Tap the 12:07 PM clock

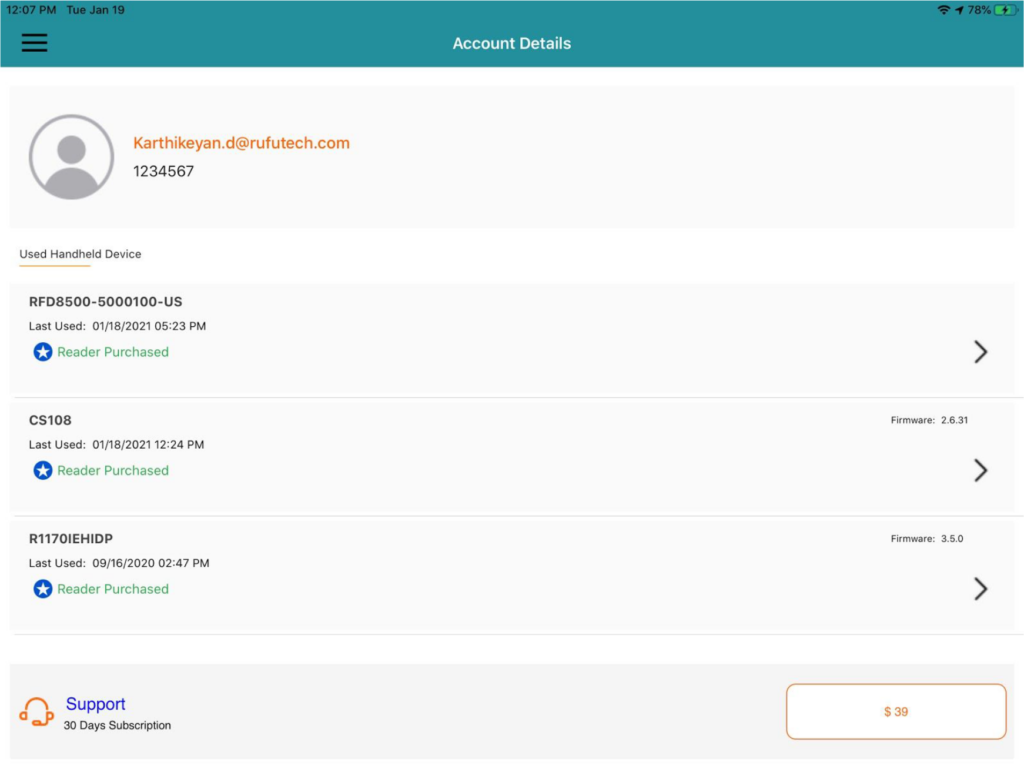tap(31, 10)
